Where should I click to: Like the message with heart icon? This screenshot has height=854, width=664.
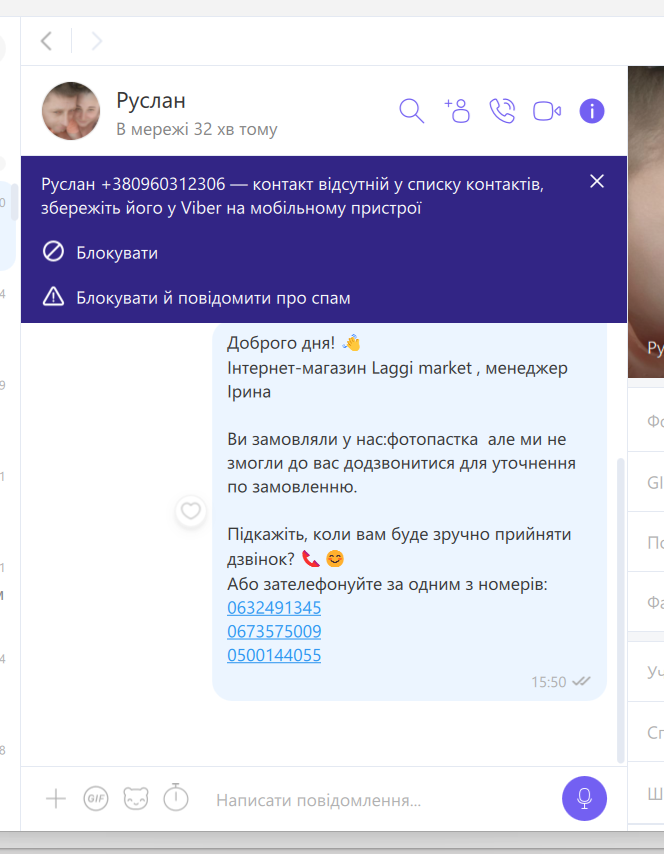pos(191,511)
